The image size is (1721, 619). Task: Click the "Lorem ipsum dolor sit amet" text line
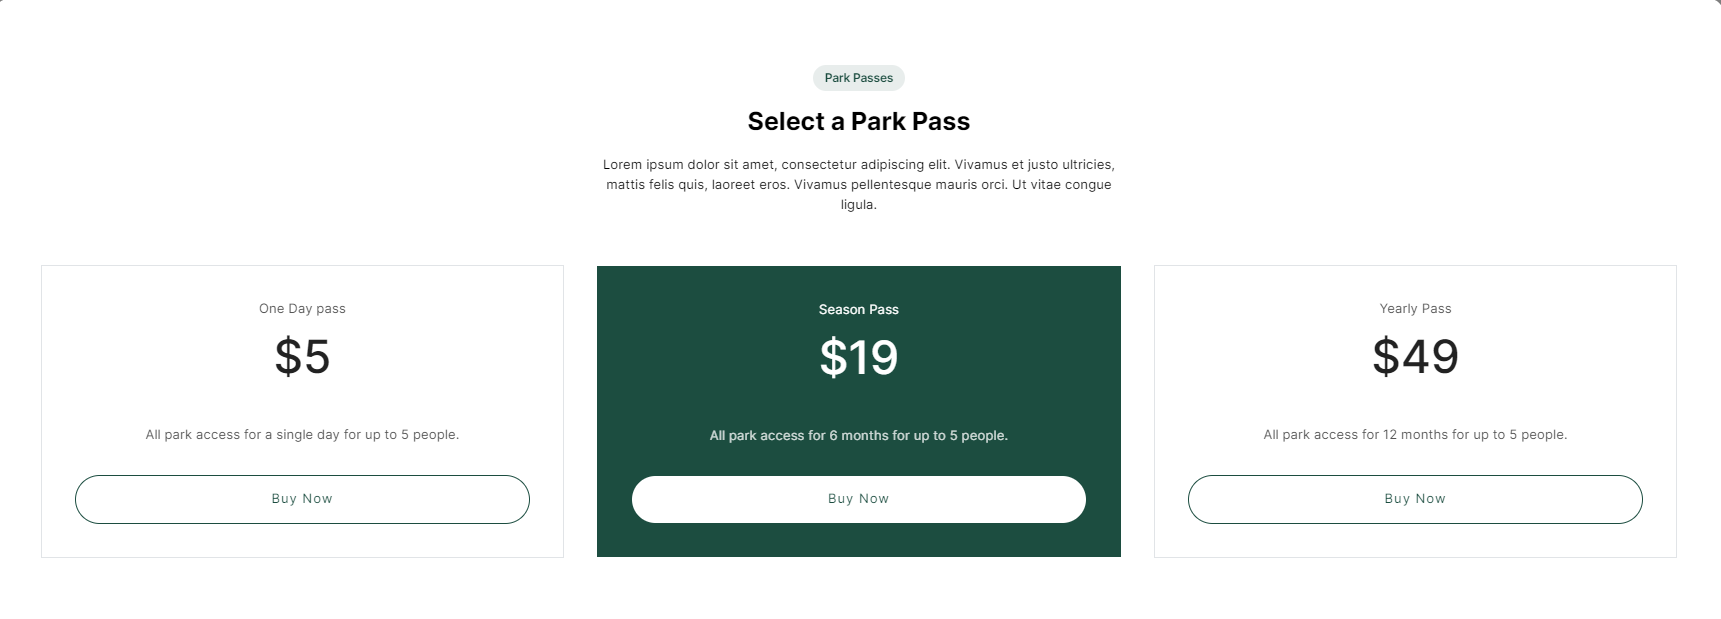click(858, 165)
